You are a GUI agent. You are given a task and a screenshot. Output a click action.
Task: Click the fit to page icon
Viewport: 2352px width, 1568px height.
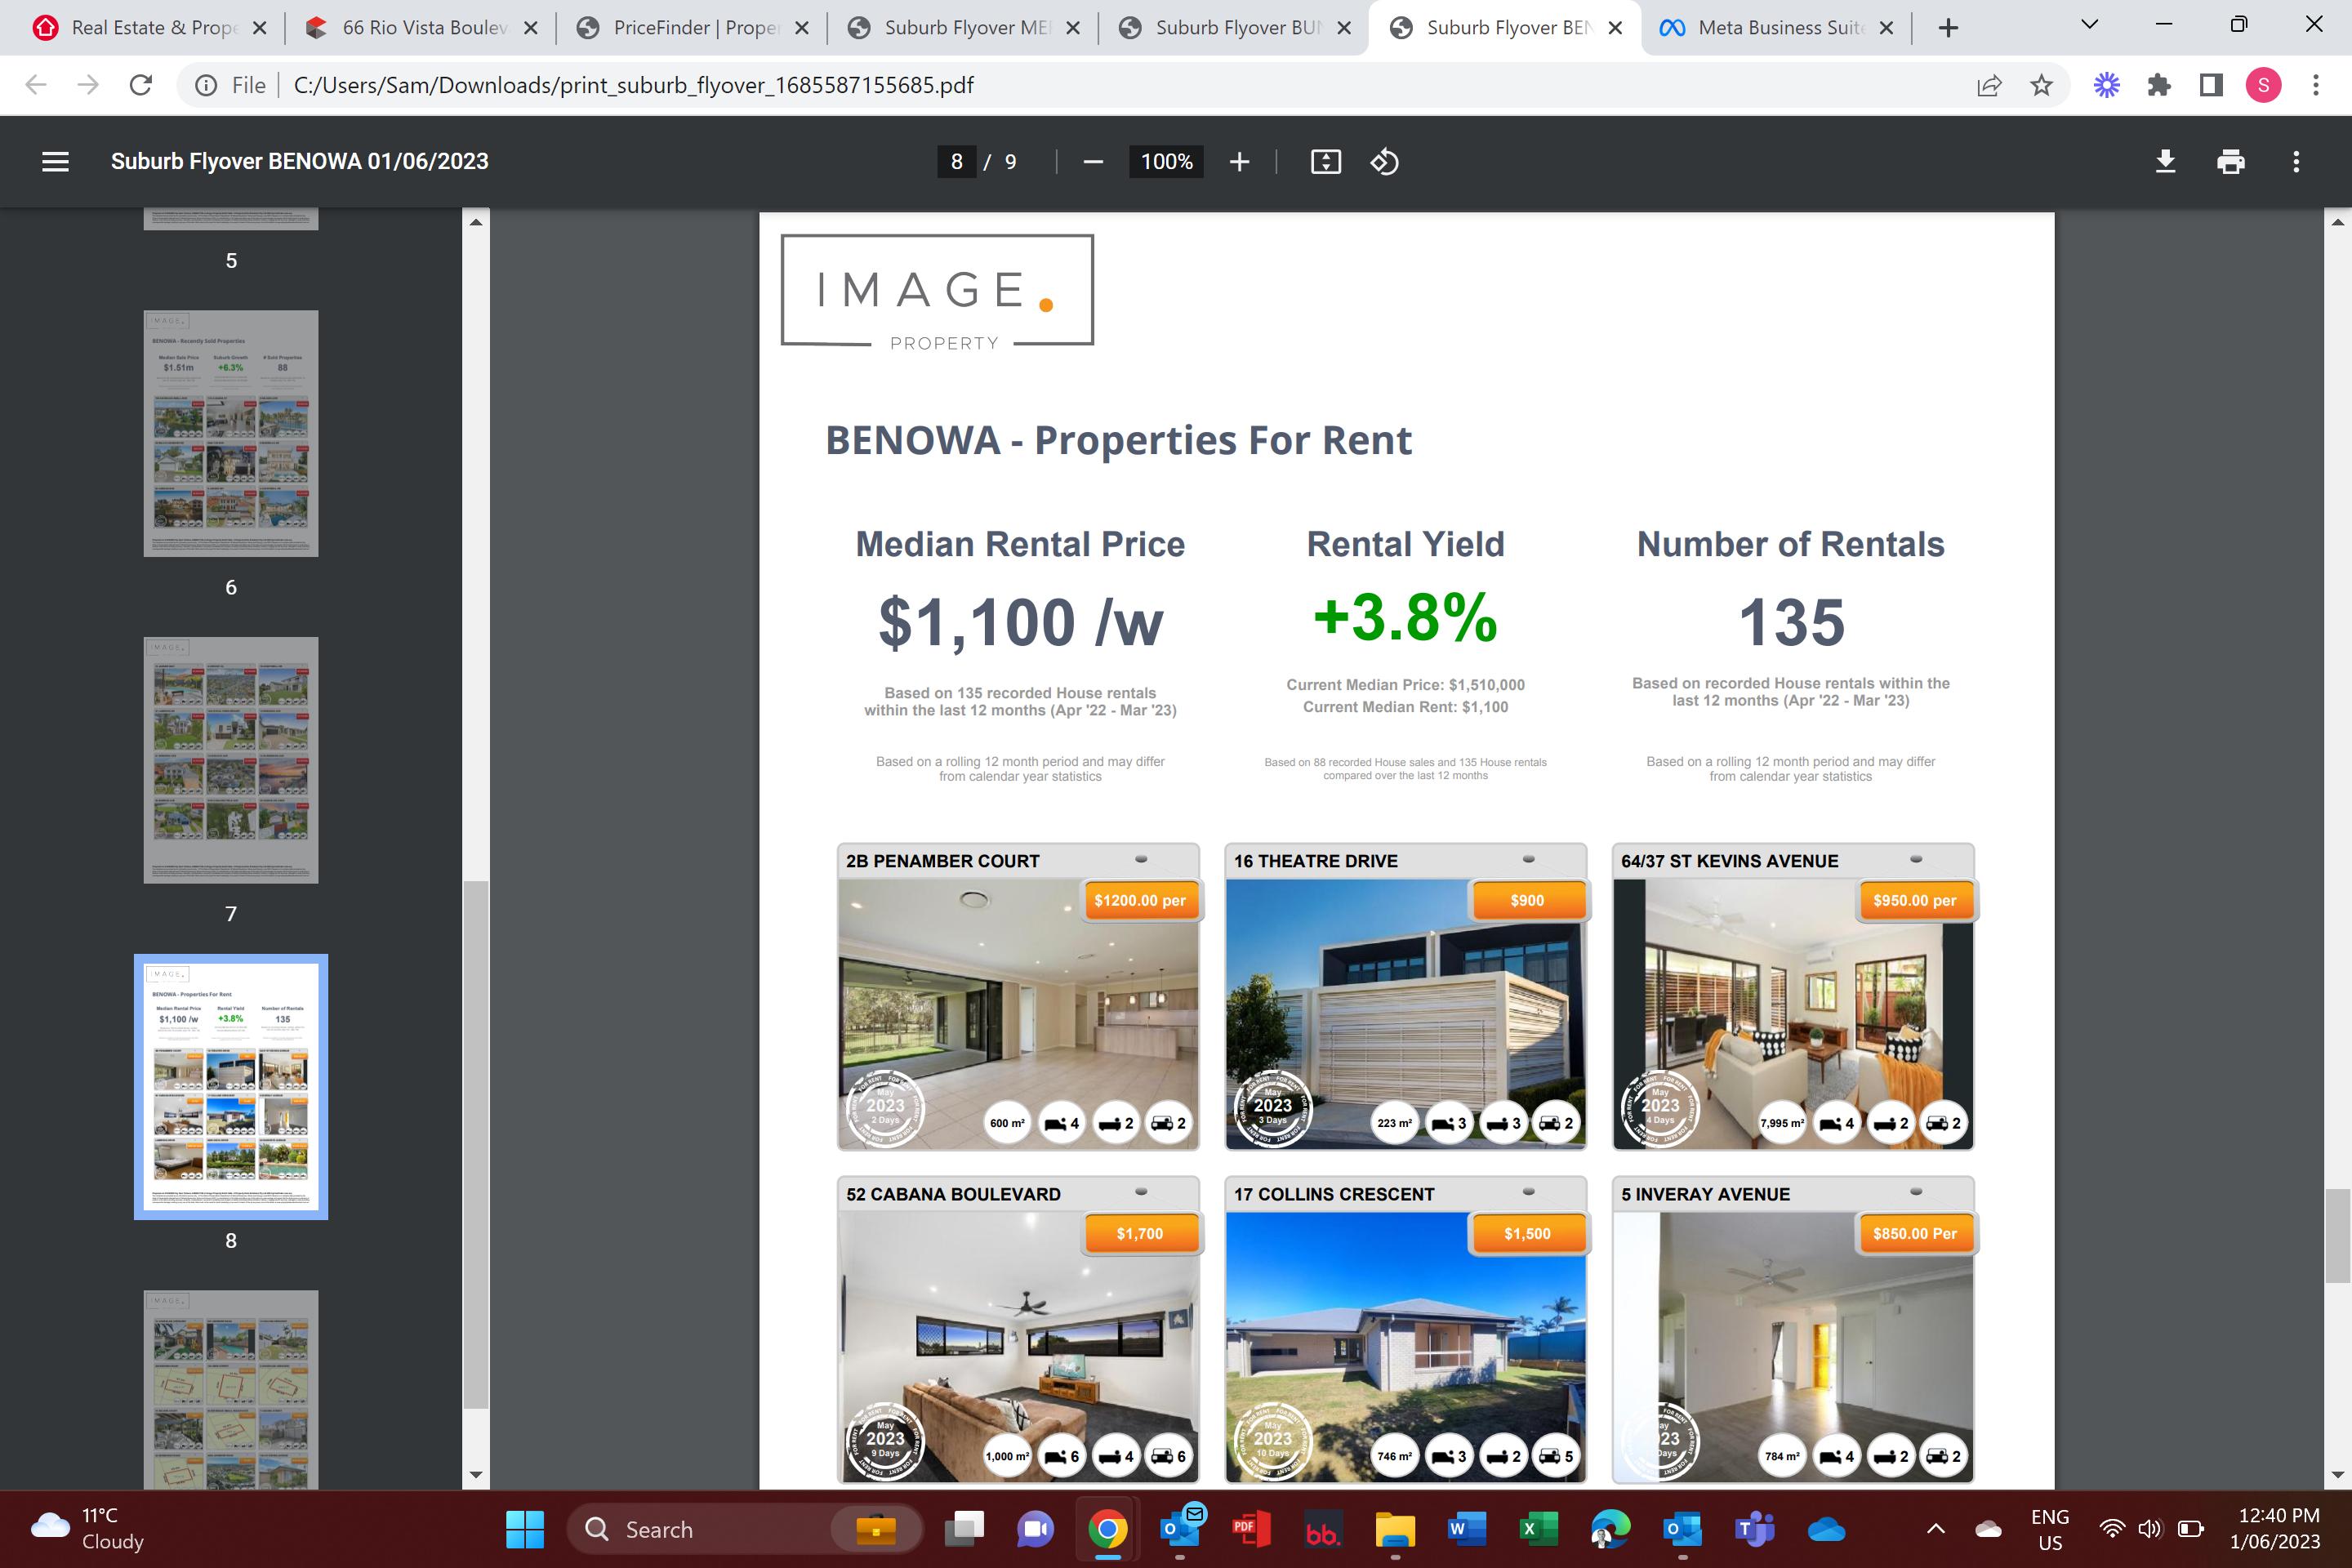pyautogui.click(x=1325, y=162)
